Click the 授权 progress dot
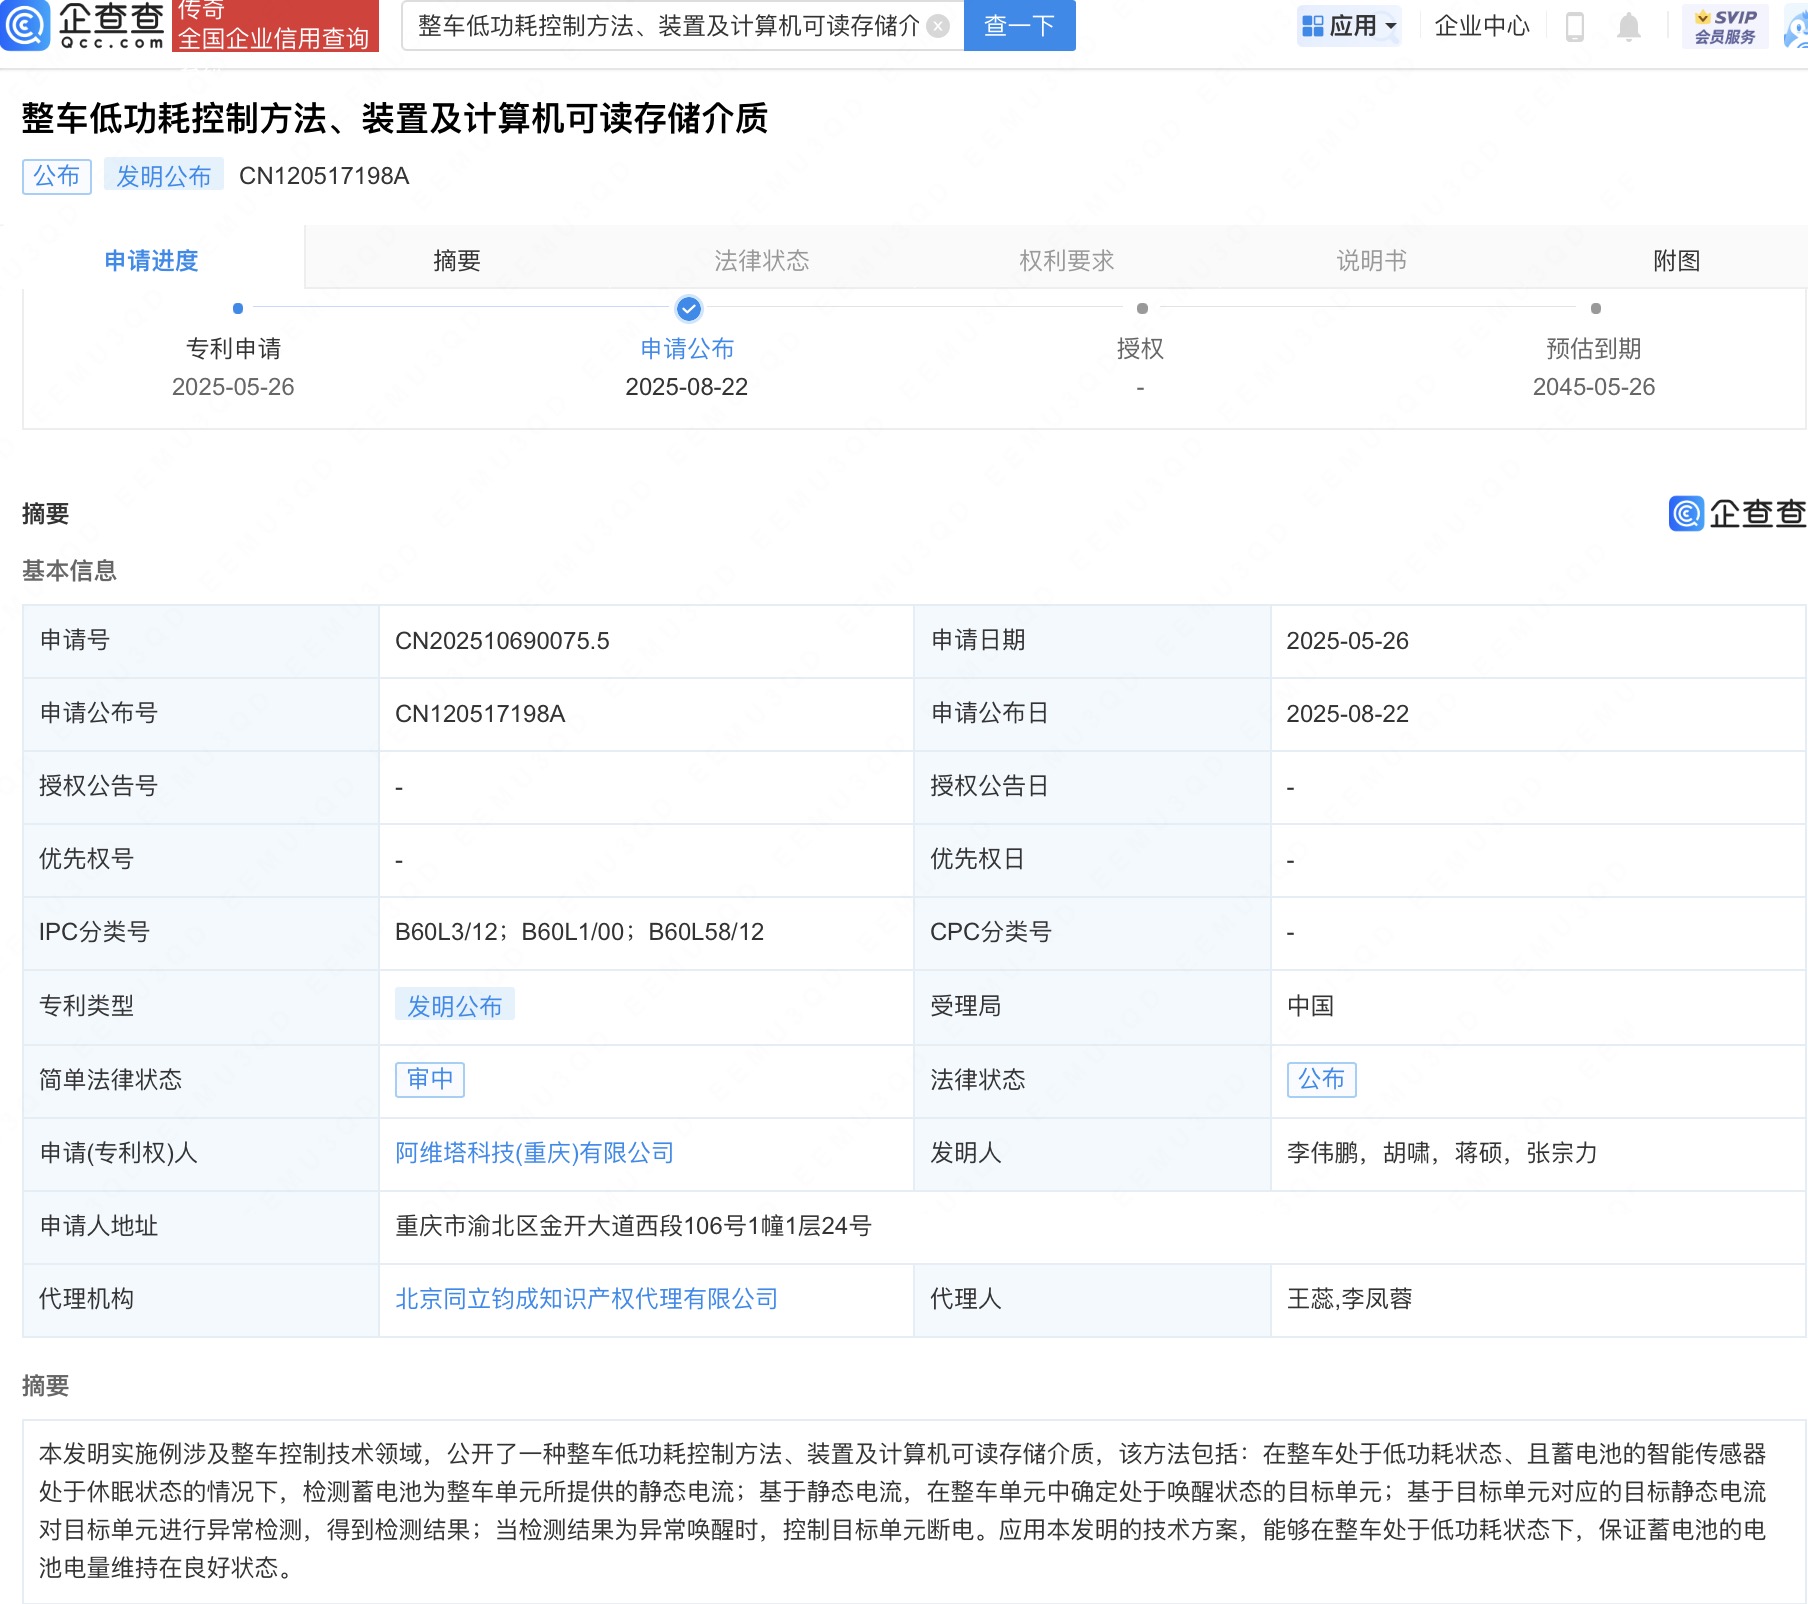The height and width of the screenshot is (1604, 1808). 1142,309
